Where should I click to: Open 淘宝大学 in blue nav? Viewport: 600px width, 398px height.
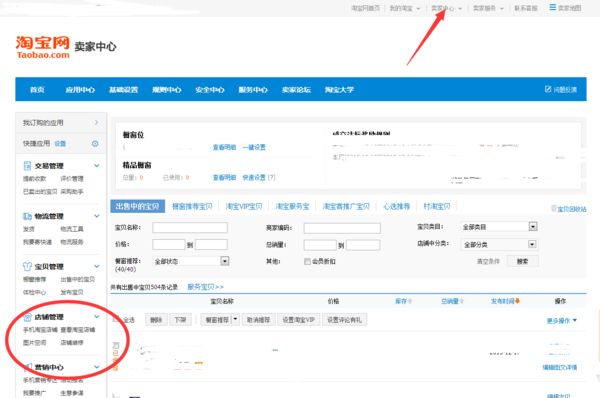[339, 90]
